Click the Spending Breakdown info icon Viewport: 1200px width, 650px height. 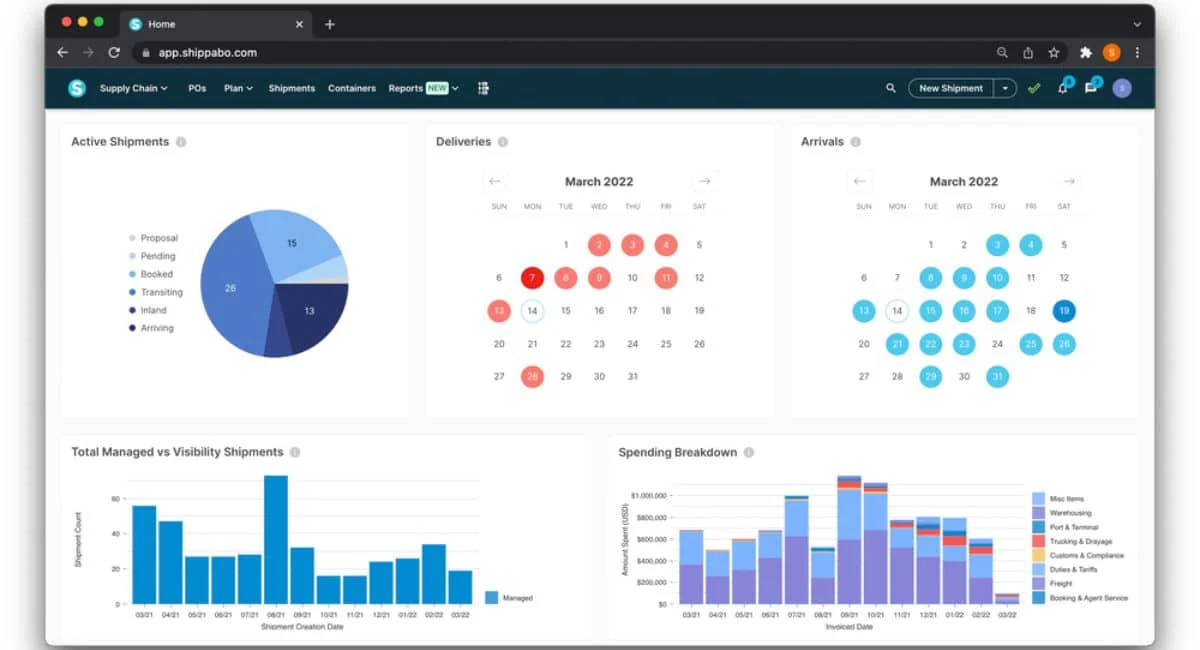click(749, 452)
